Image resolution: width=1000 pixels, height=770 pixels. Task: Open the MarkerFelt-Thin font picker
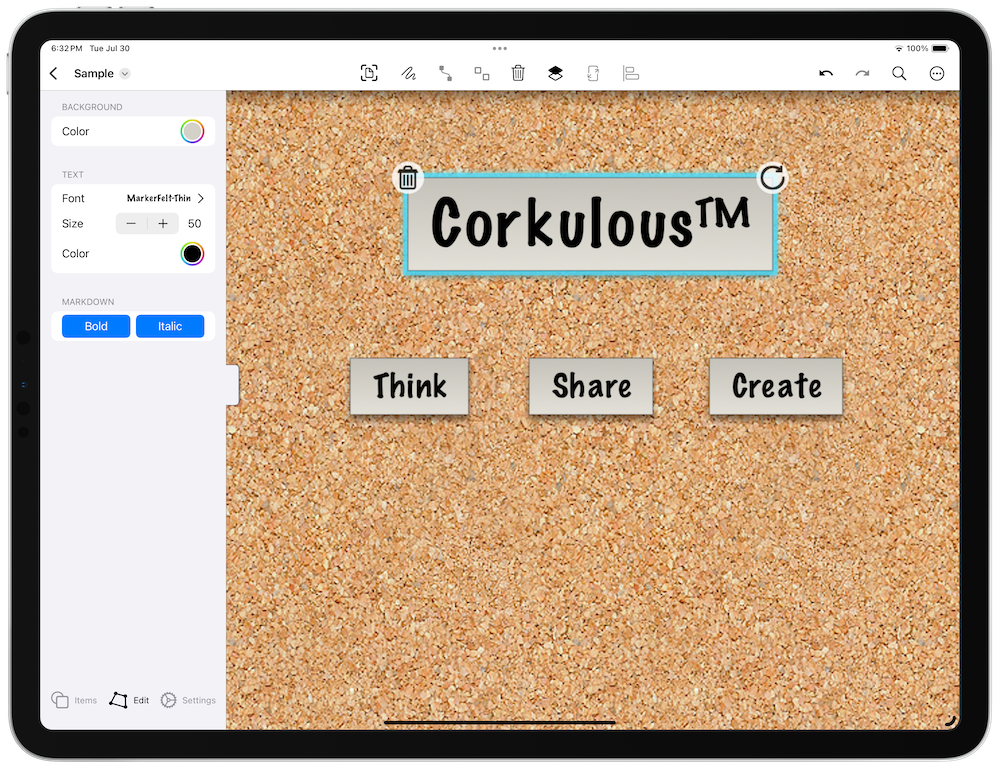[165, 198]
